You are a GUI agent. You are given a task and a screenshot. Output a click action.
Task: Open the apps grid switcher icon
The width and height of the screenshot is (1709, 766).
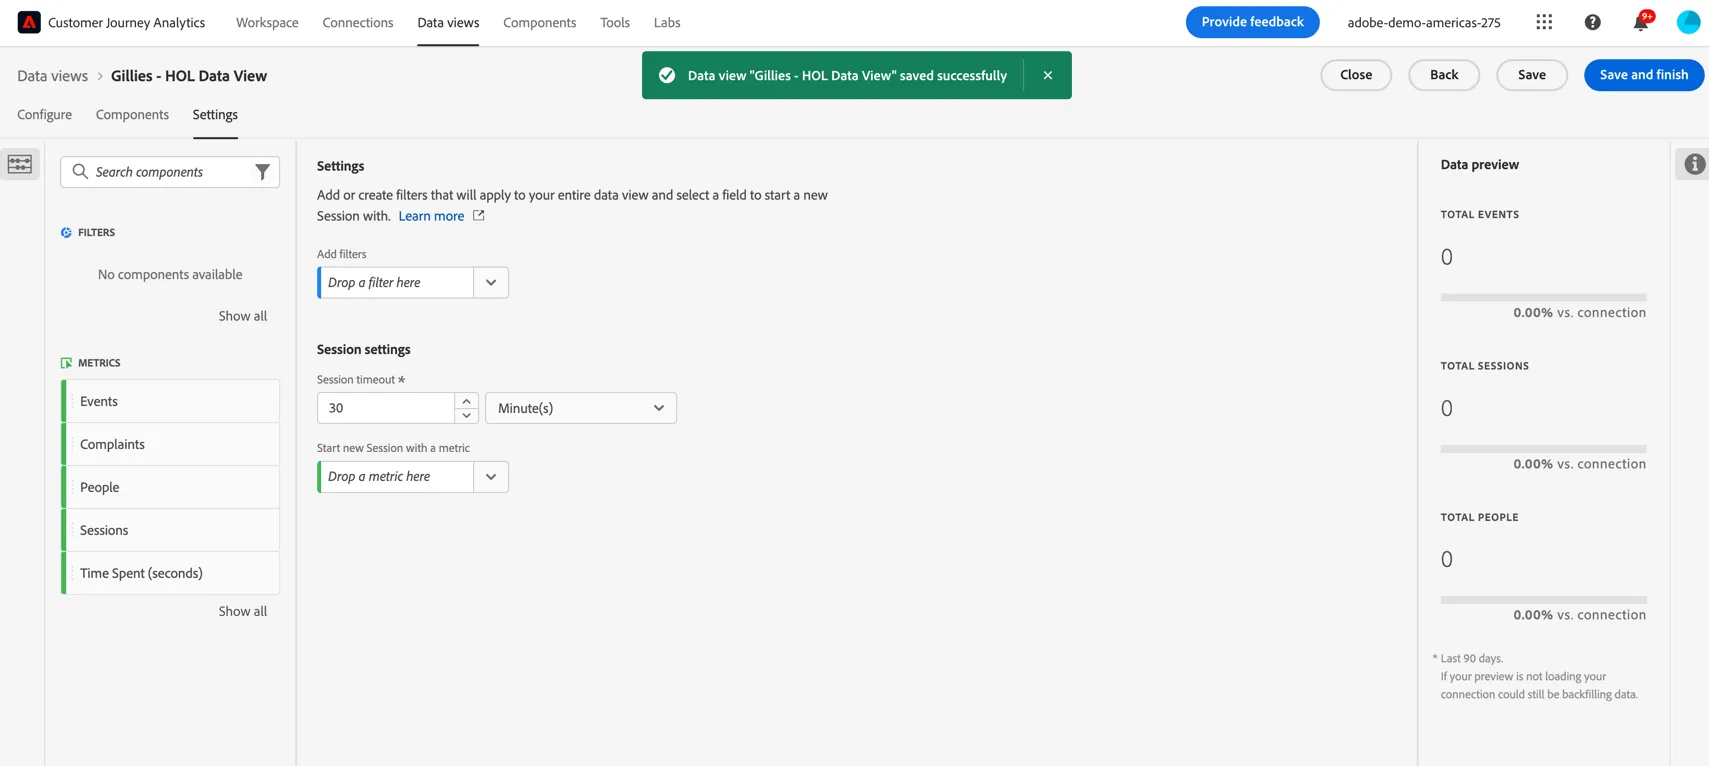(1544, 22)
